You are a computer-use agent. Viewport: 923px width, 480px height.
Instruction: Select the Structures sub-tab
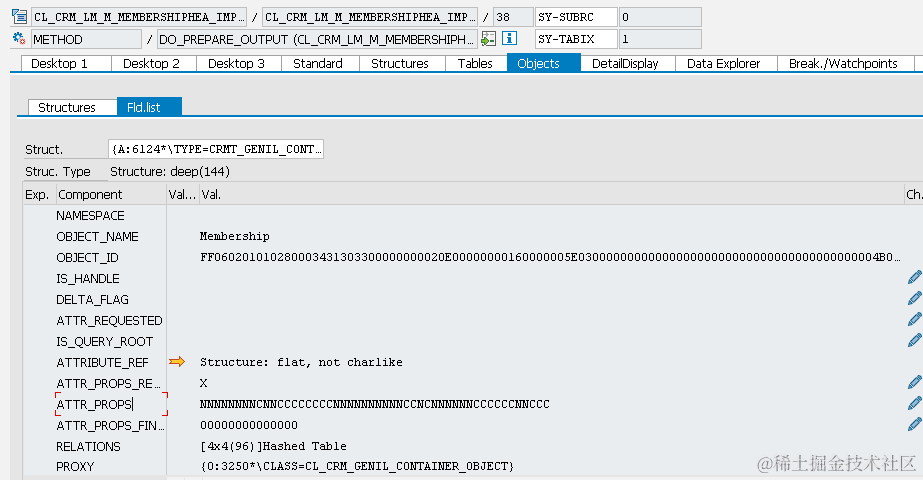pyautogui.click(x=72, y=107)
